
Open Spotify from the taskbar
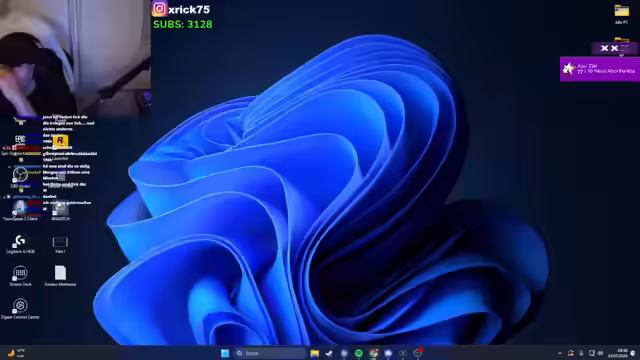358,353
